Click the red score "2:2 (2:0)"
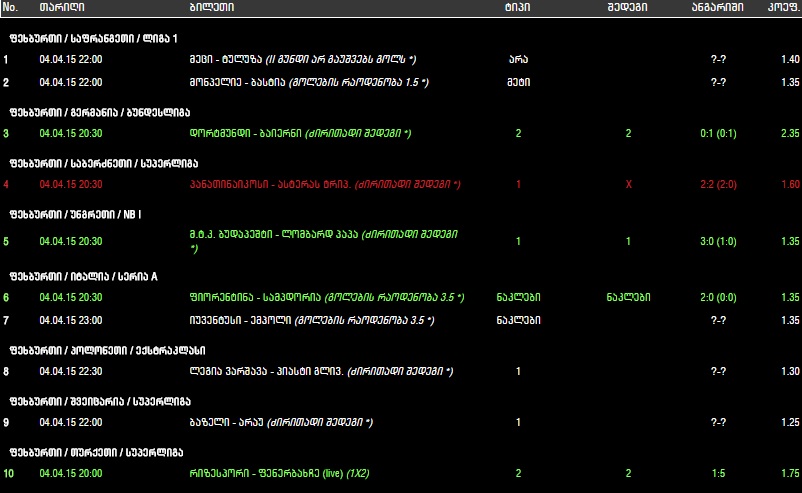 point(718,185)
